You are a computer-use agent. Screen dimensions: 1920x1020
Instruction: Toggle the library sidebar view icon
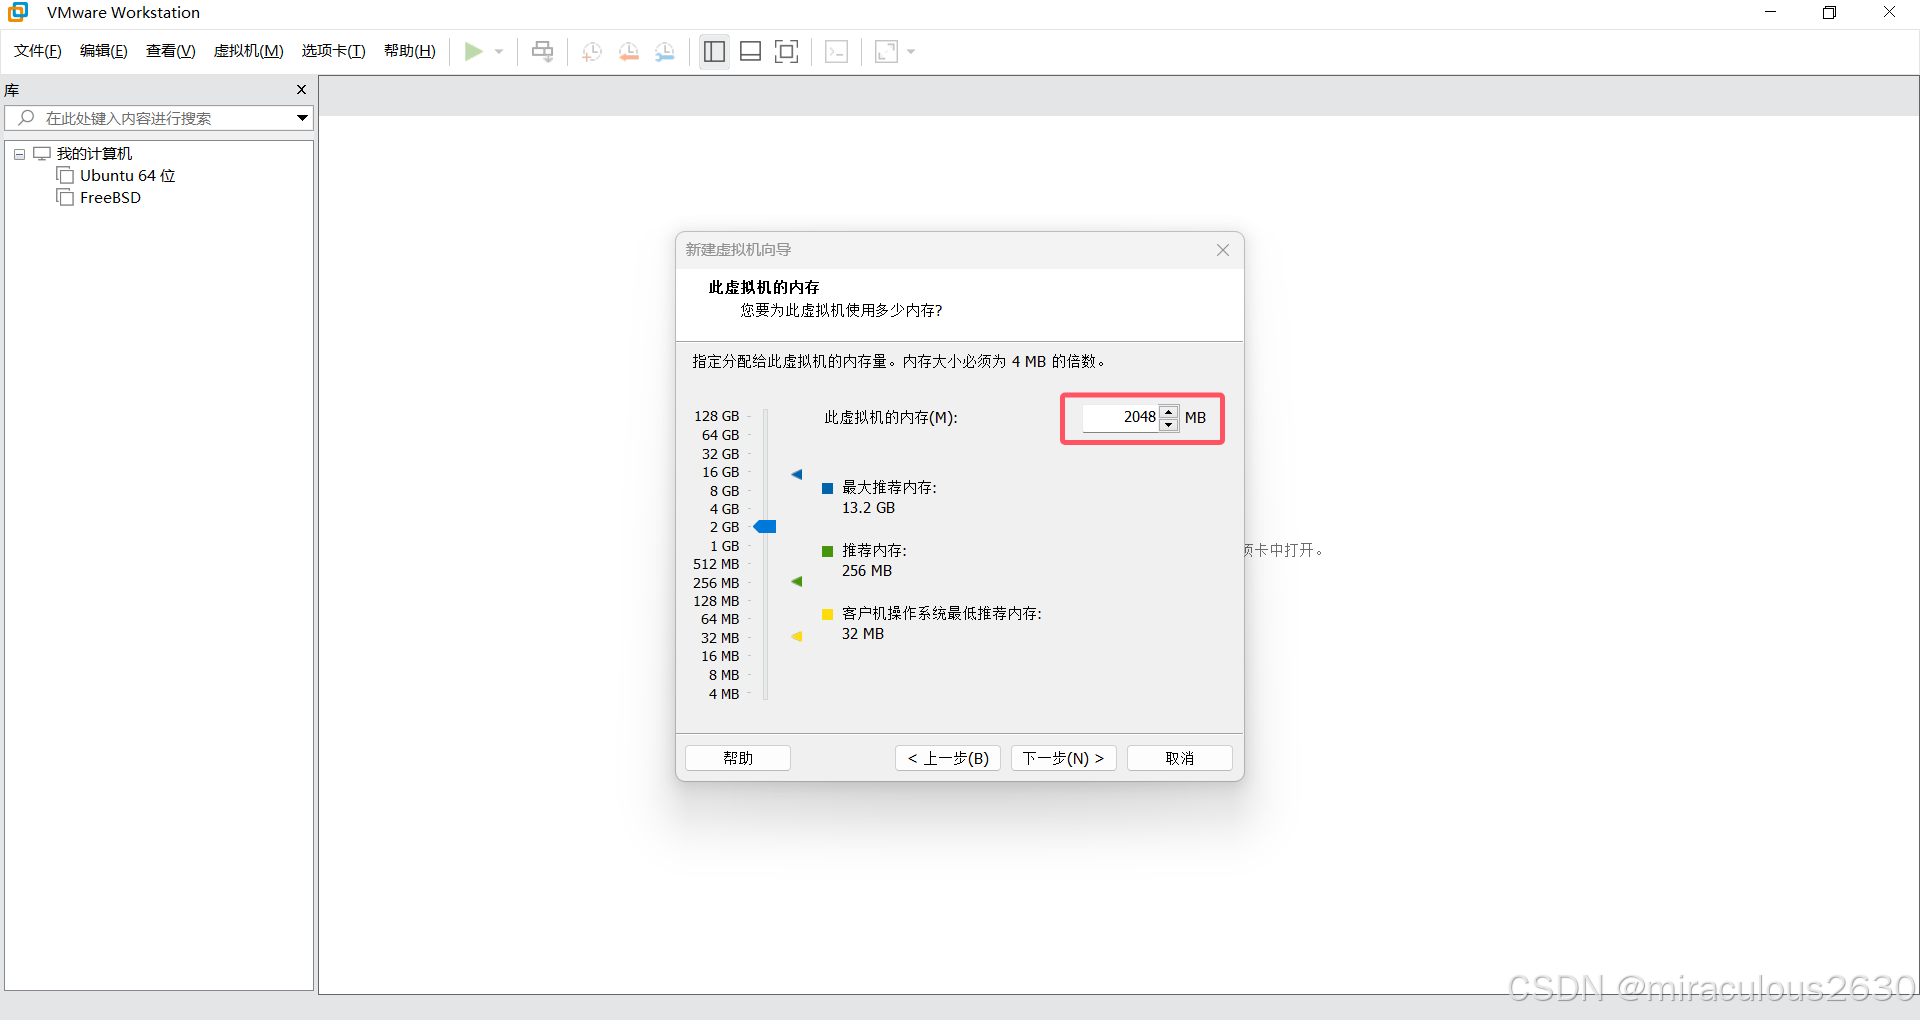(714, 51)
